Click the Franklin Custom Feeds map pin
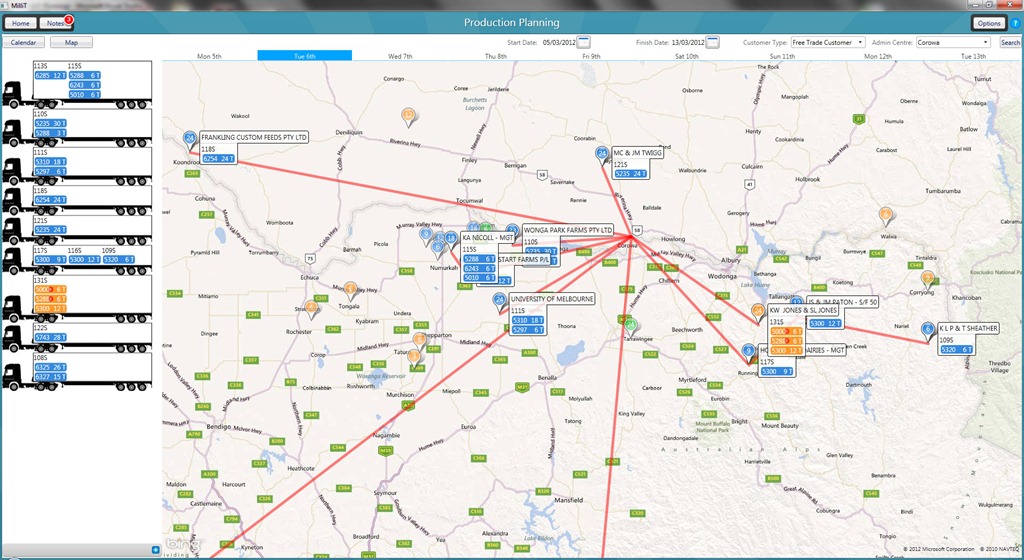This screenshot has height=560, width=1024. [x=190, y=139]
